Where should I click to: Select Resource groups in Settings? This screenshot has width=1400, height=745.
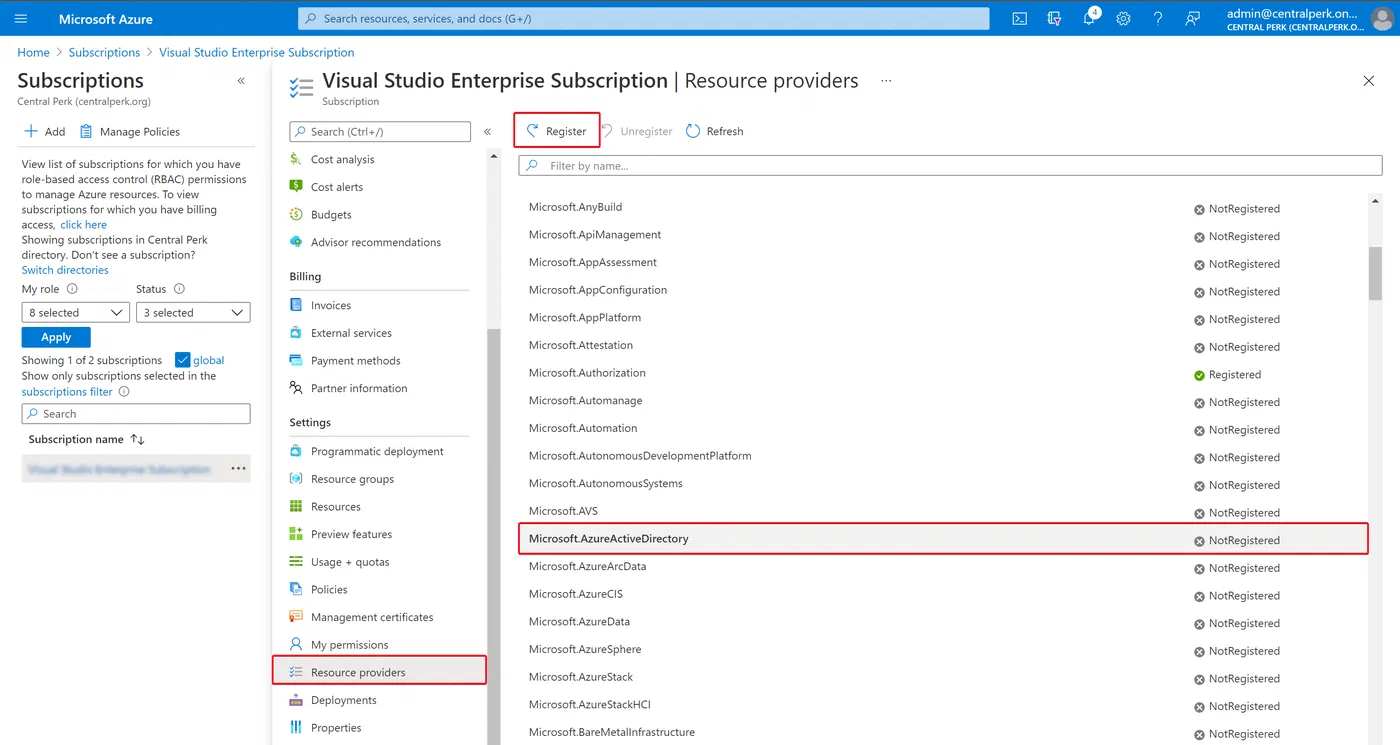(352, 479)
